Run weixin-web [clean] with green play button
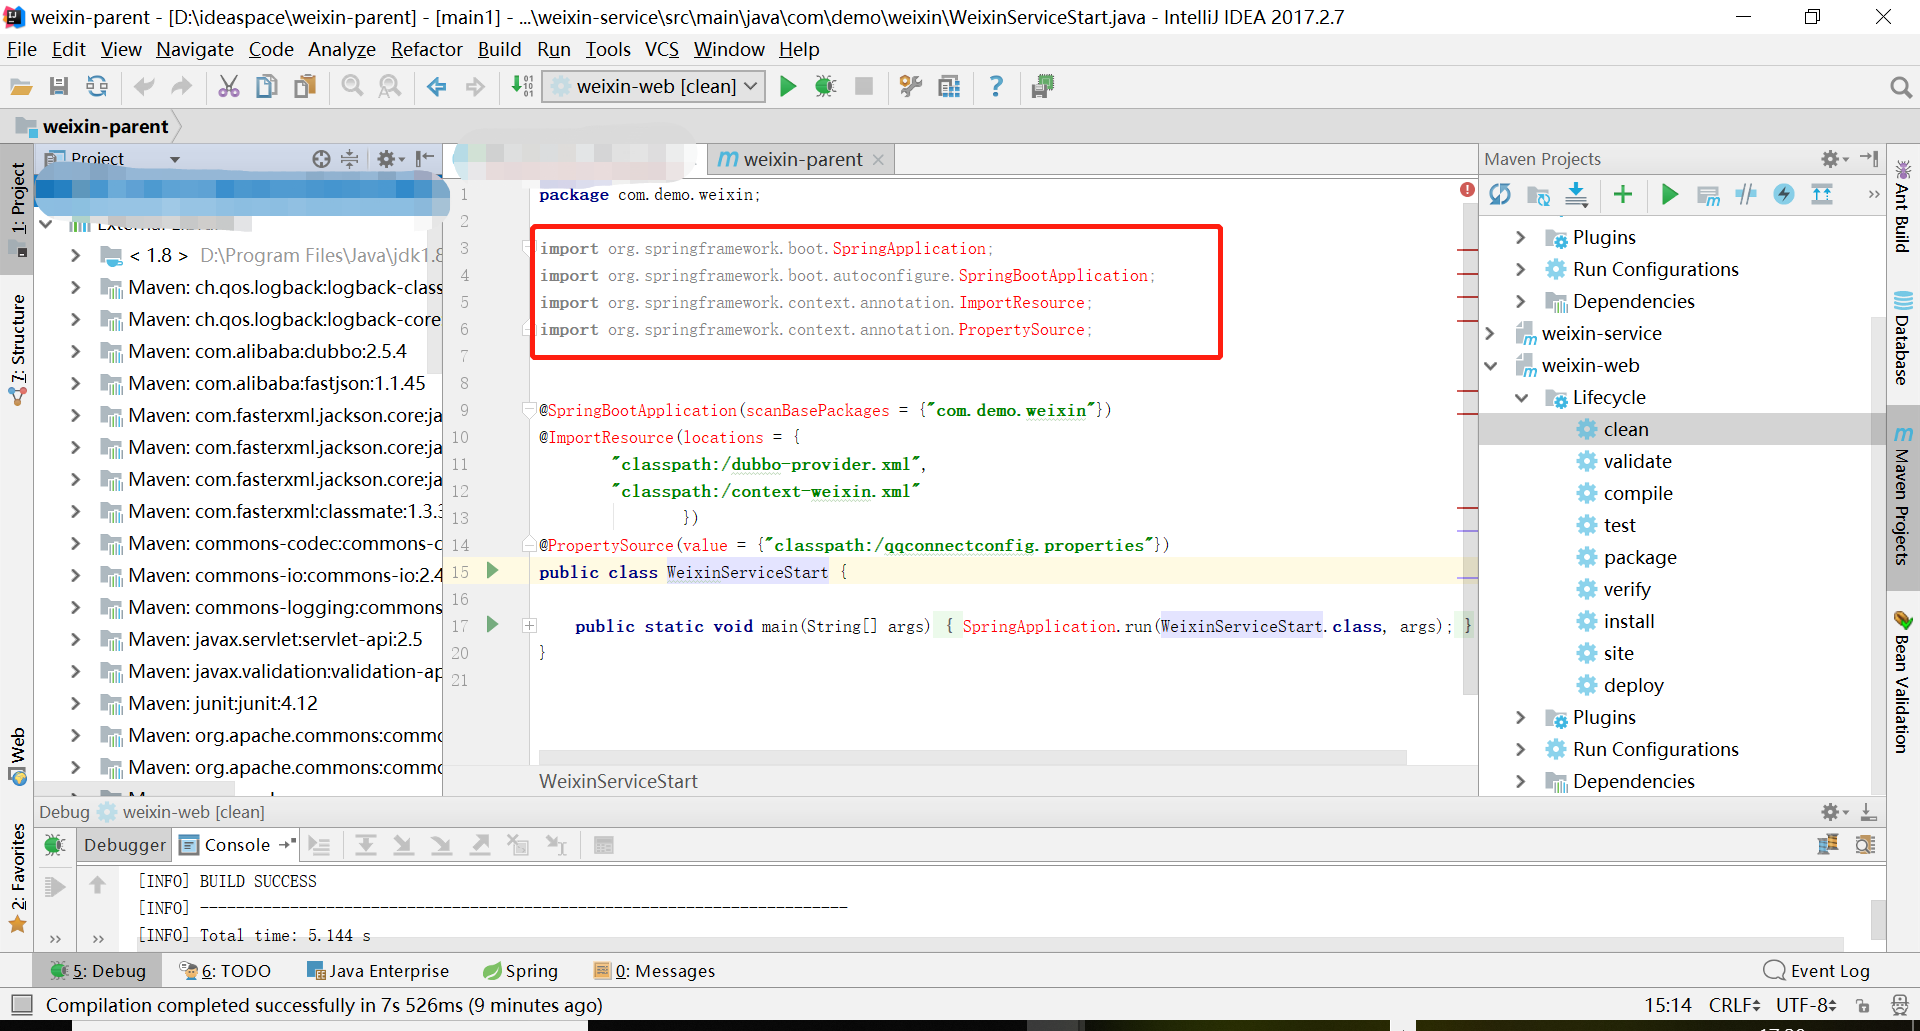 point(788,87)
